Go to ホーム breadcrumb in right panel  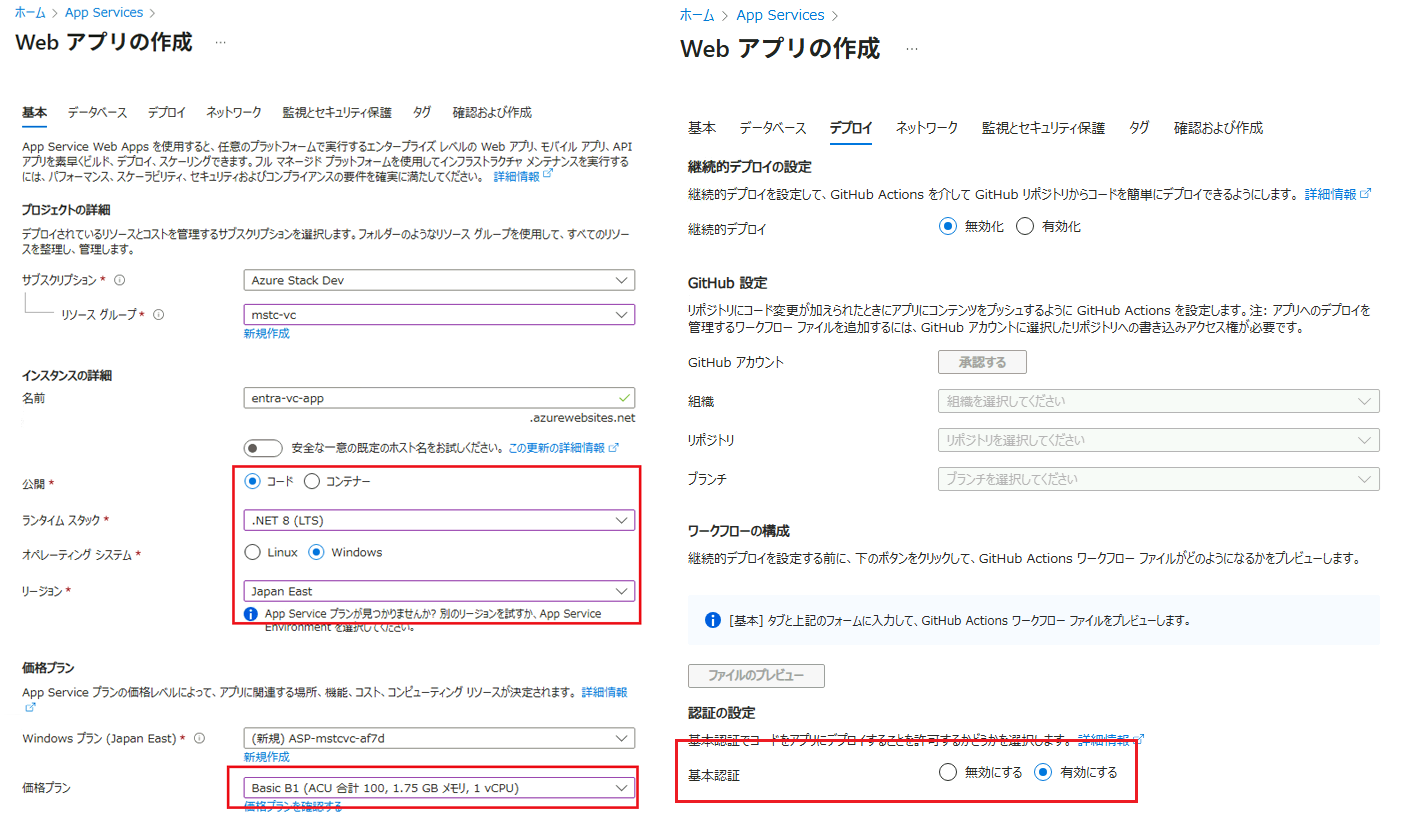[x=697, y=15]
